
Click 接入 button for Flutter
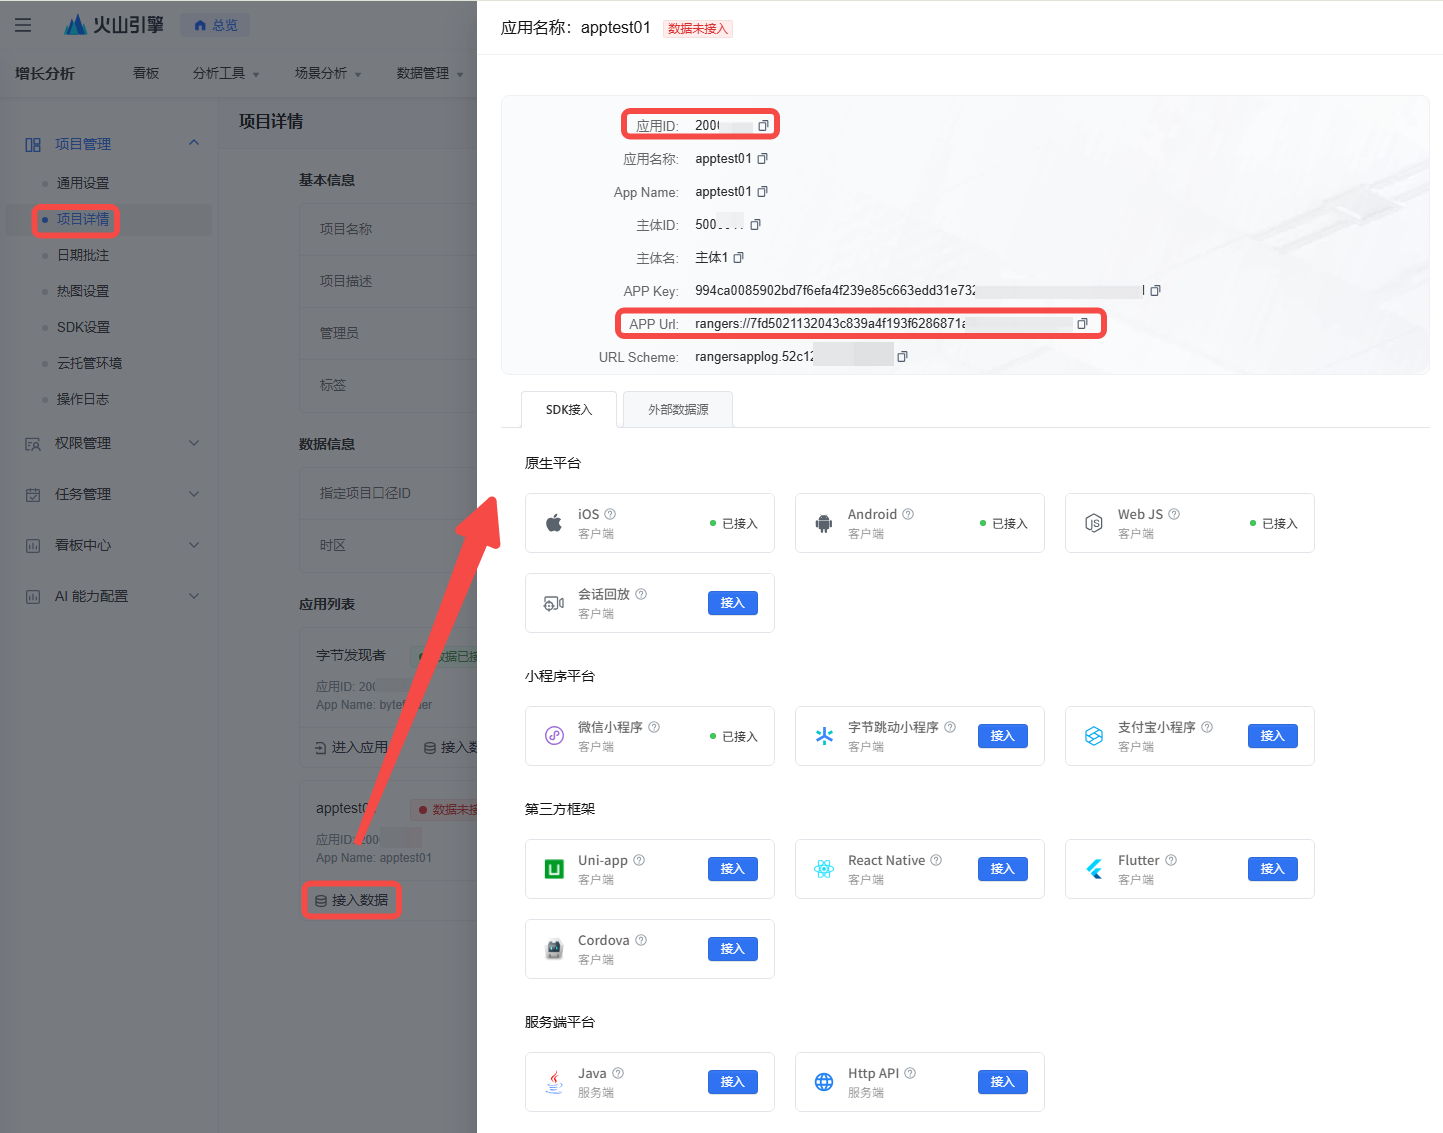(1272, 869)
